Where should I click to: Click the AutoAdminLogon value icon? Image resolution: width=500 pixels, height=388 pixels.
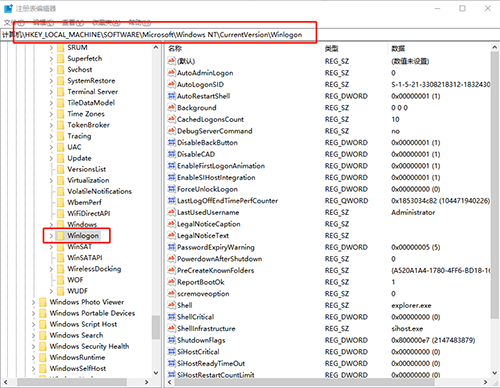pyautogui.click(x=171, y=73)
